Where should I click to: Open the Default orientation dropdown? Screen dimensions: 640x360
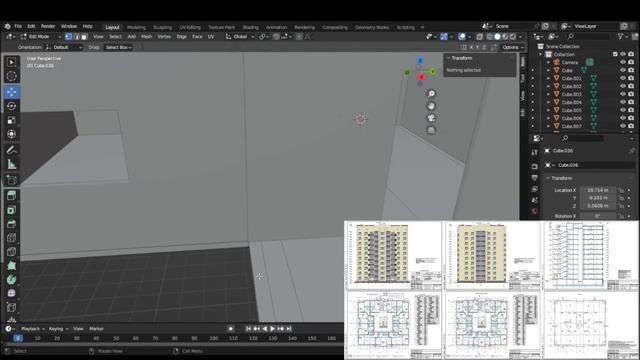tap(64, 47)
